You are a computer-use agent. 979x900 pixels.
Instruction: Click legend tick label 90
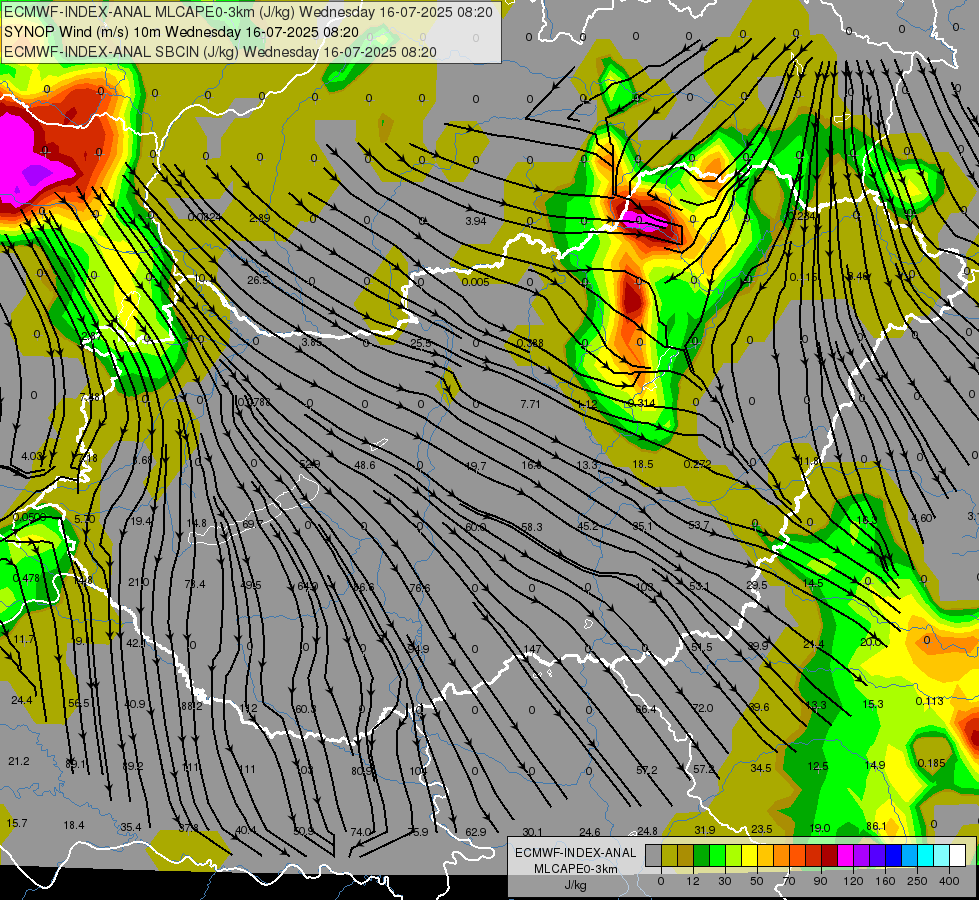click(820, 881)
